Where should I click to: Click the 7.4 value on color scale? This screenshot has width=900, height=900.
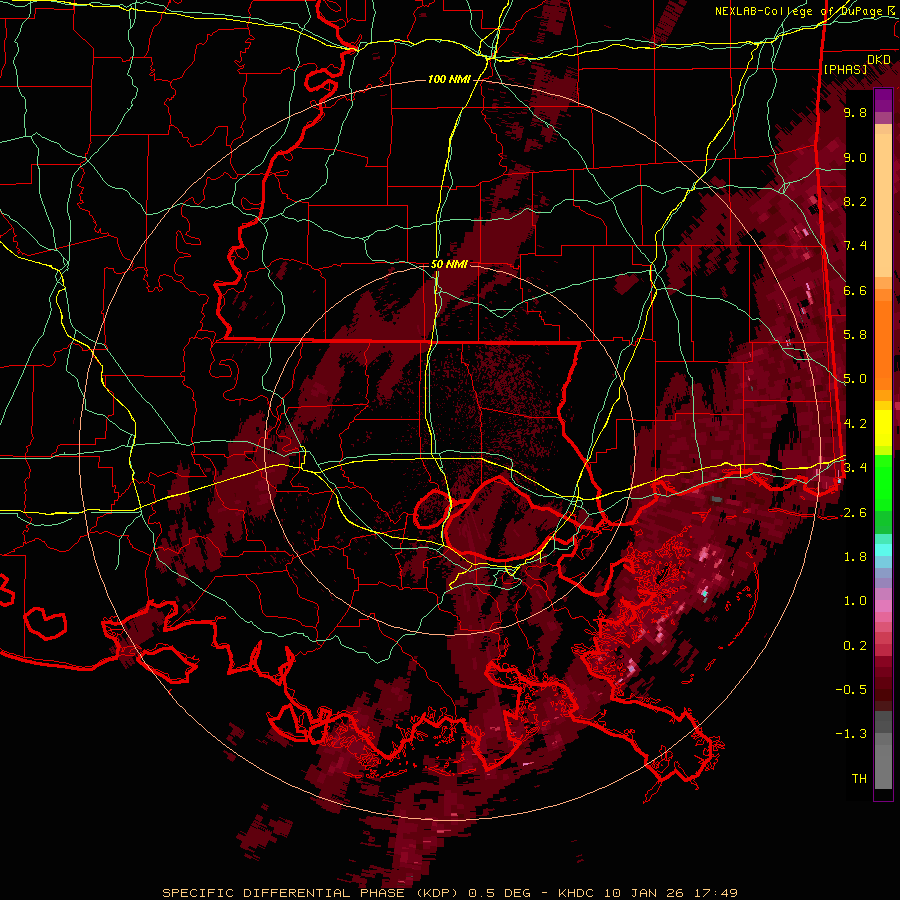click(855, 246)
